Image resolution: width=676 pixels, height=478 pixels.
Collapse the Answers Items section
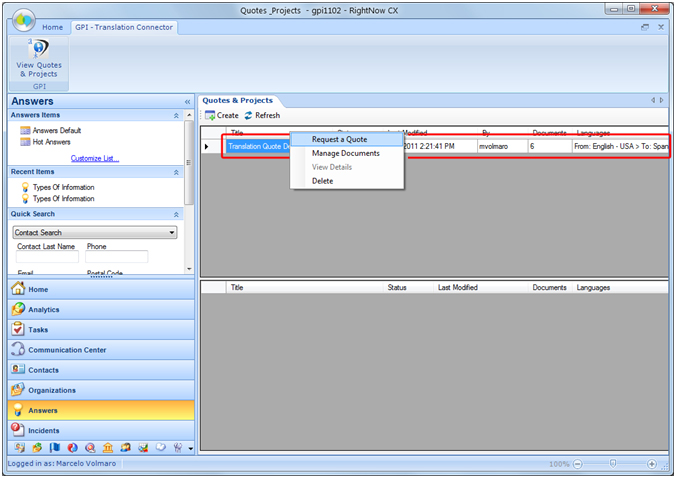[177, 115]
